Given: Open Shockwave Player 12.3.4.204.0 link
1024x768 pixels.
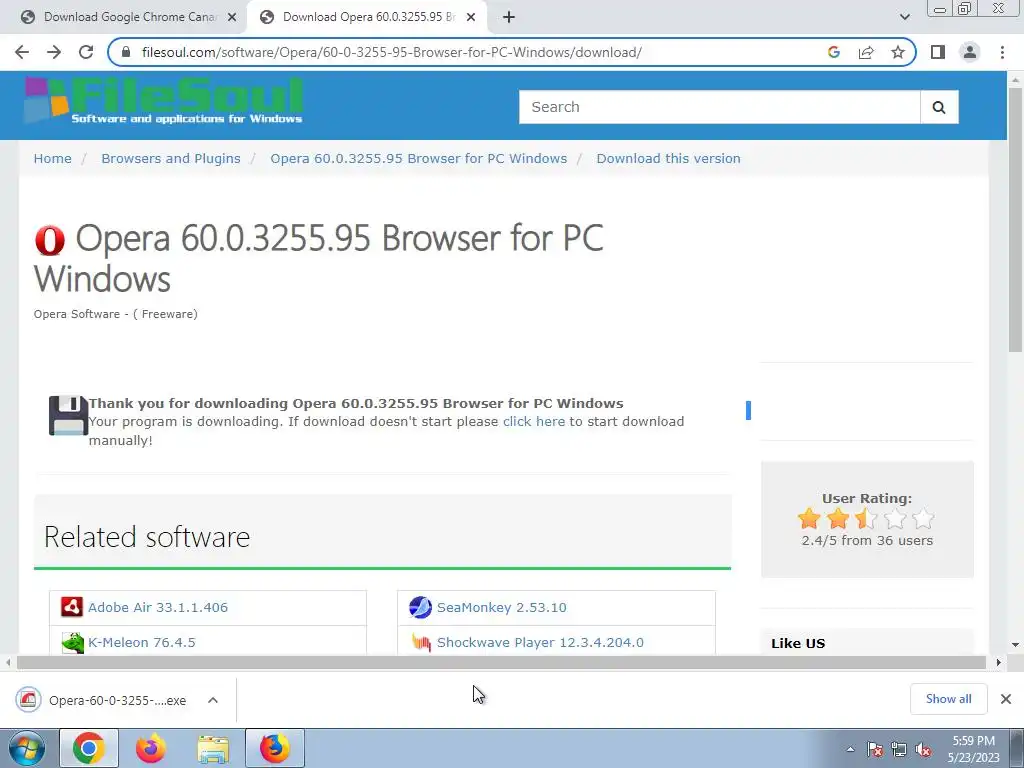Looking at the screenshot, I should (x=540, y=643).
